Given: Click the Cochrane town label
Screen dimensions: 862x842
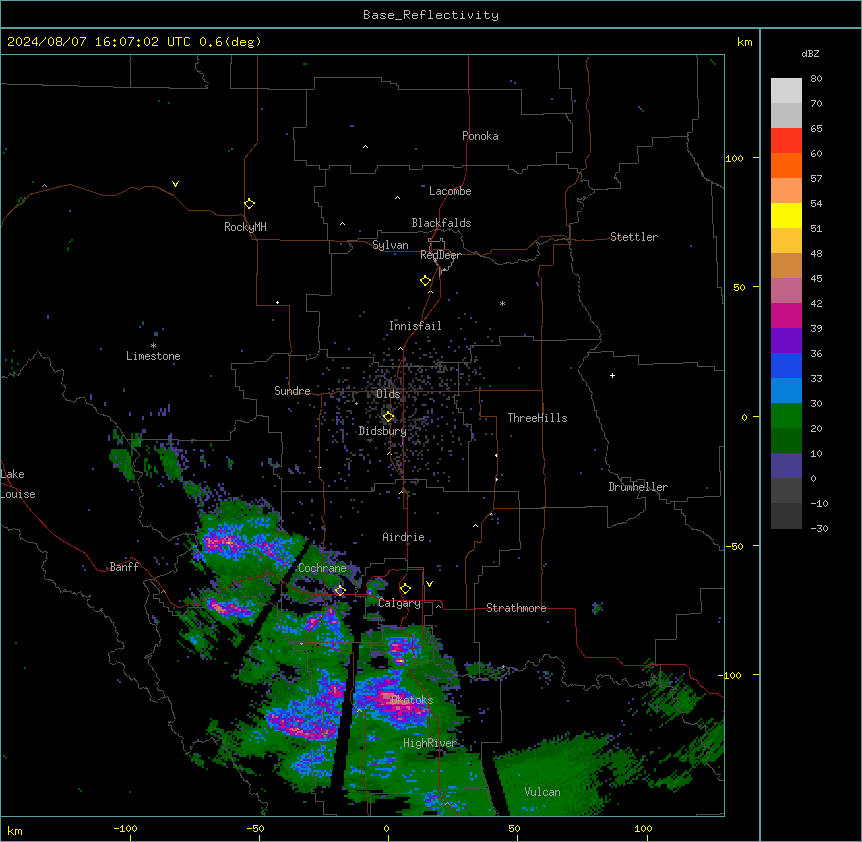Looking at the screenshot, I should tap(322, 568).
